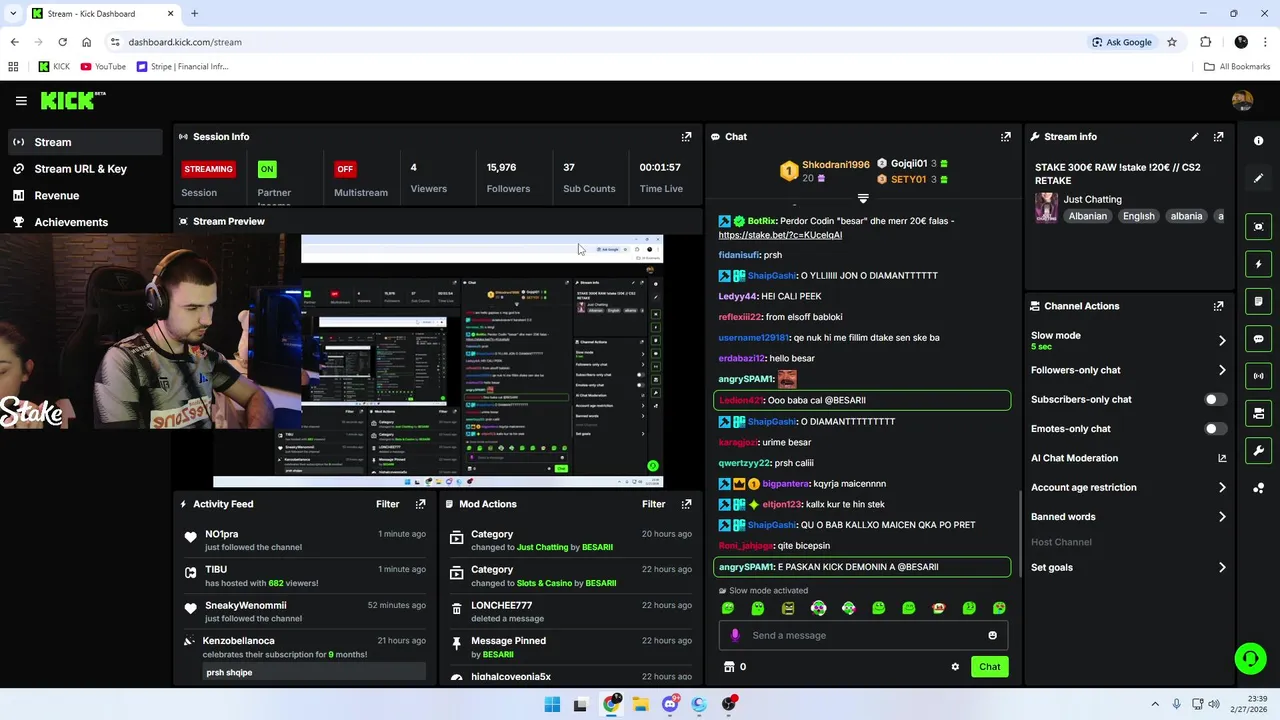Reload the page

(62, 42)
